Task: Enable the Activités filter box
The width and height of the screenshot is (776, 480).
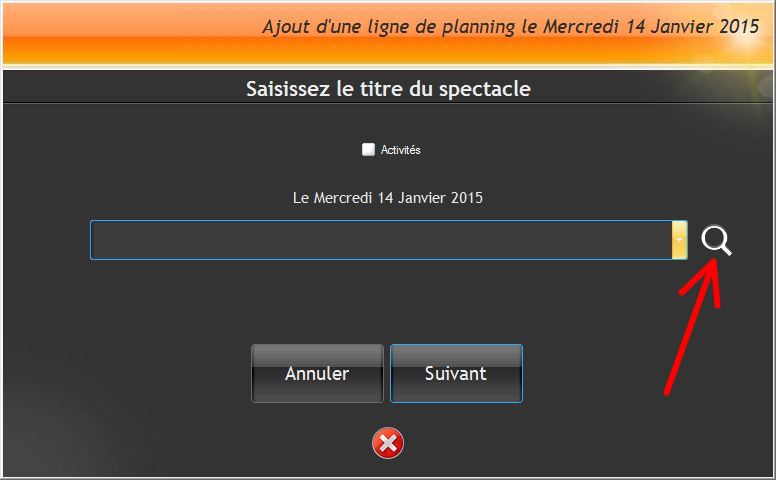Action: tap(368, 149)
